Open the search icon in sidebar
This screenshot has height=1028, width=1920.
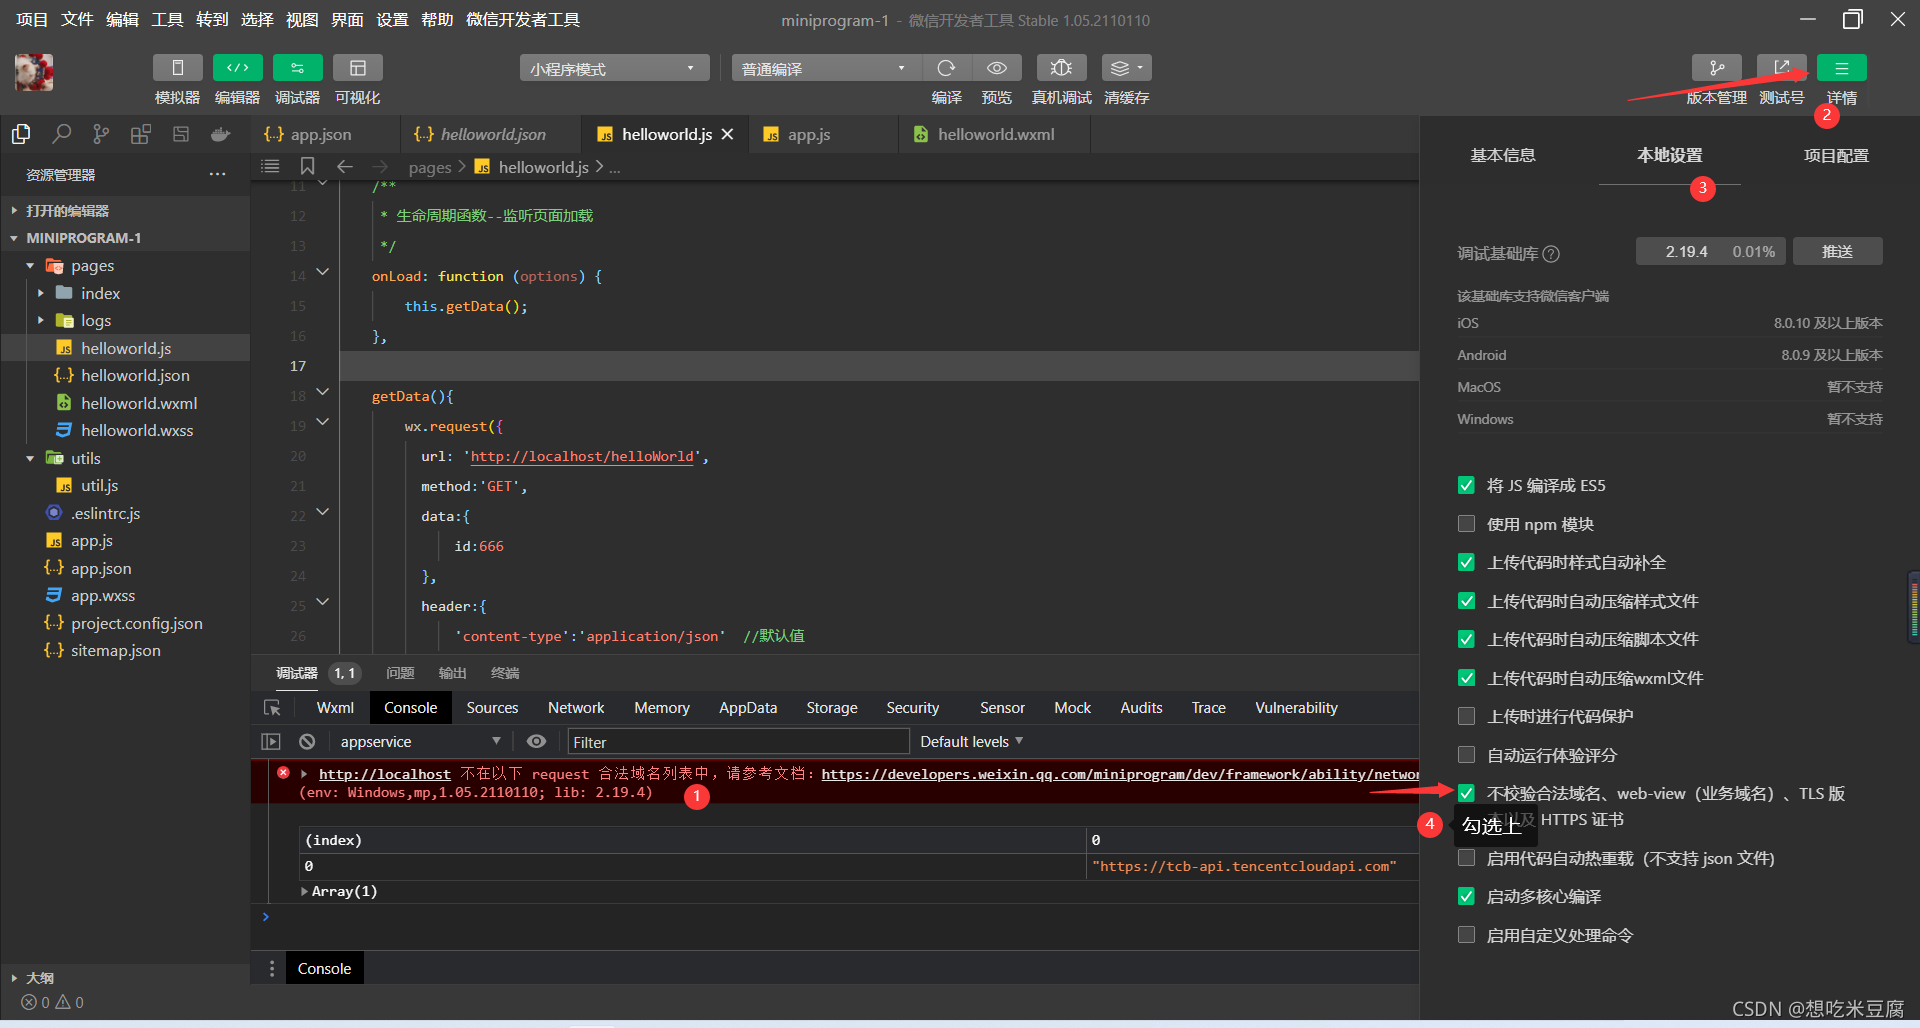(61, 134)
